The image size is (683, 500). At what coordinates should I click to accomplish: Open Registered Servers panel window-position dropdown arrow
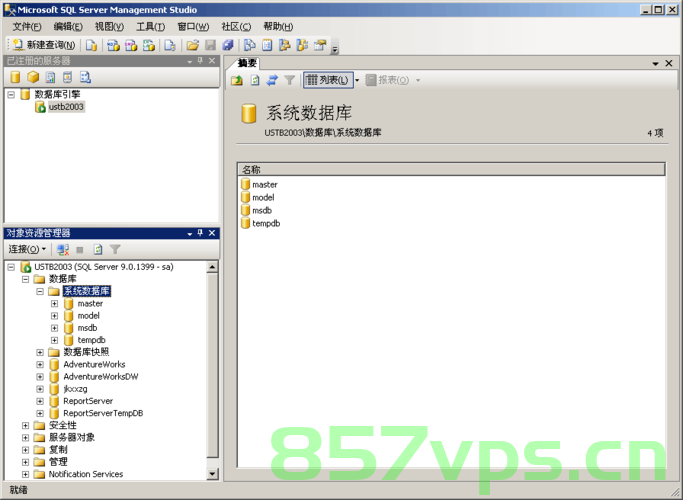(189, 61)
